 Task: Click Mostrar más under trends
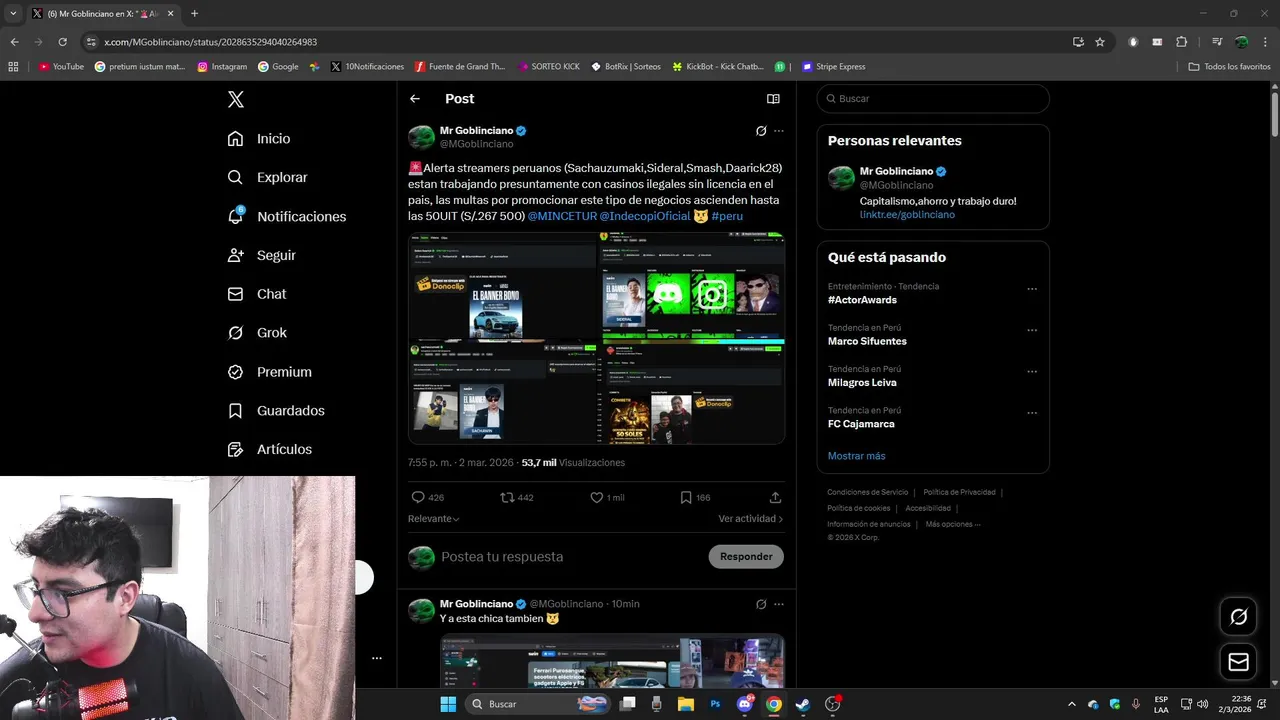click(856, 456)
